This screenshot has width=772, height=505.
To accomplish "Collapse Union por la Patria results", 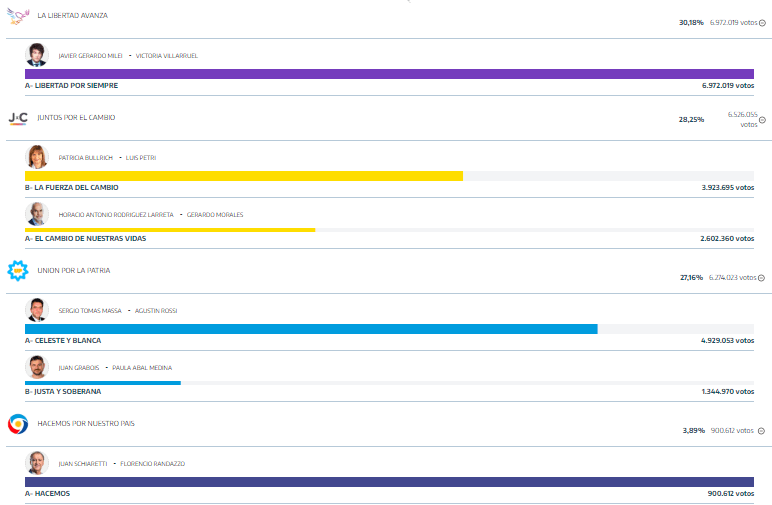I will [x=761, y=278].
